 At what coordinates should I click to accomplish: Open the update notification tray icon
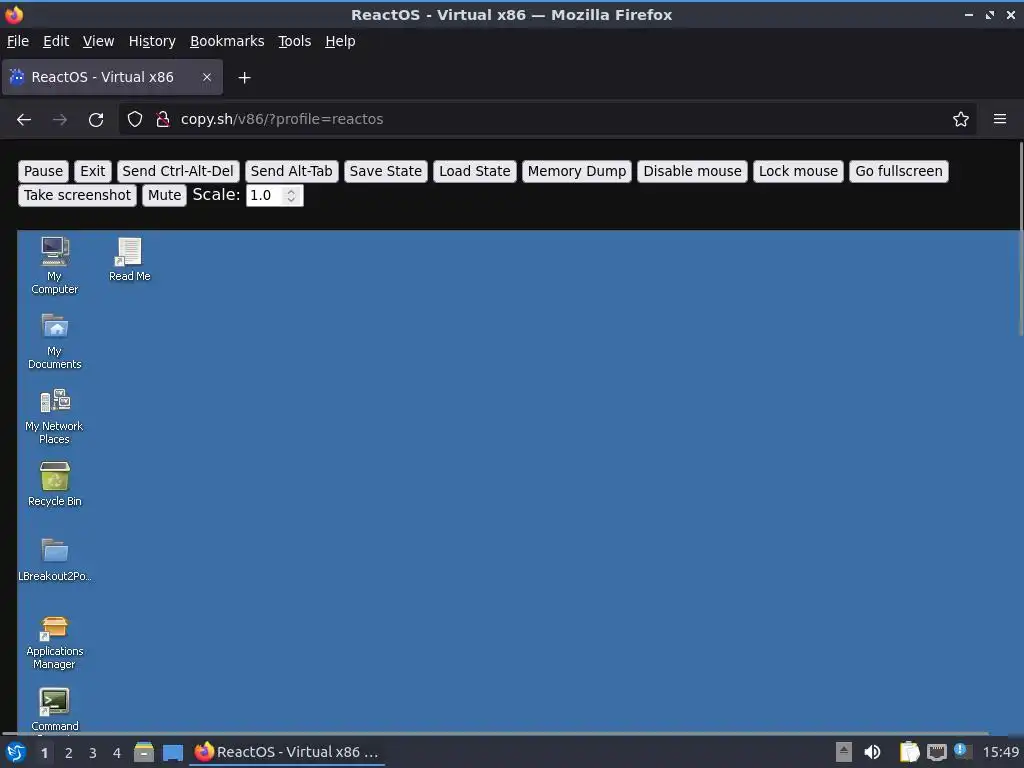pos(962,751)
